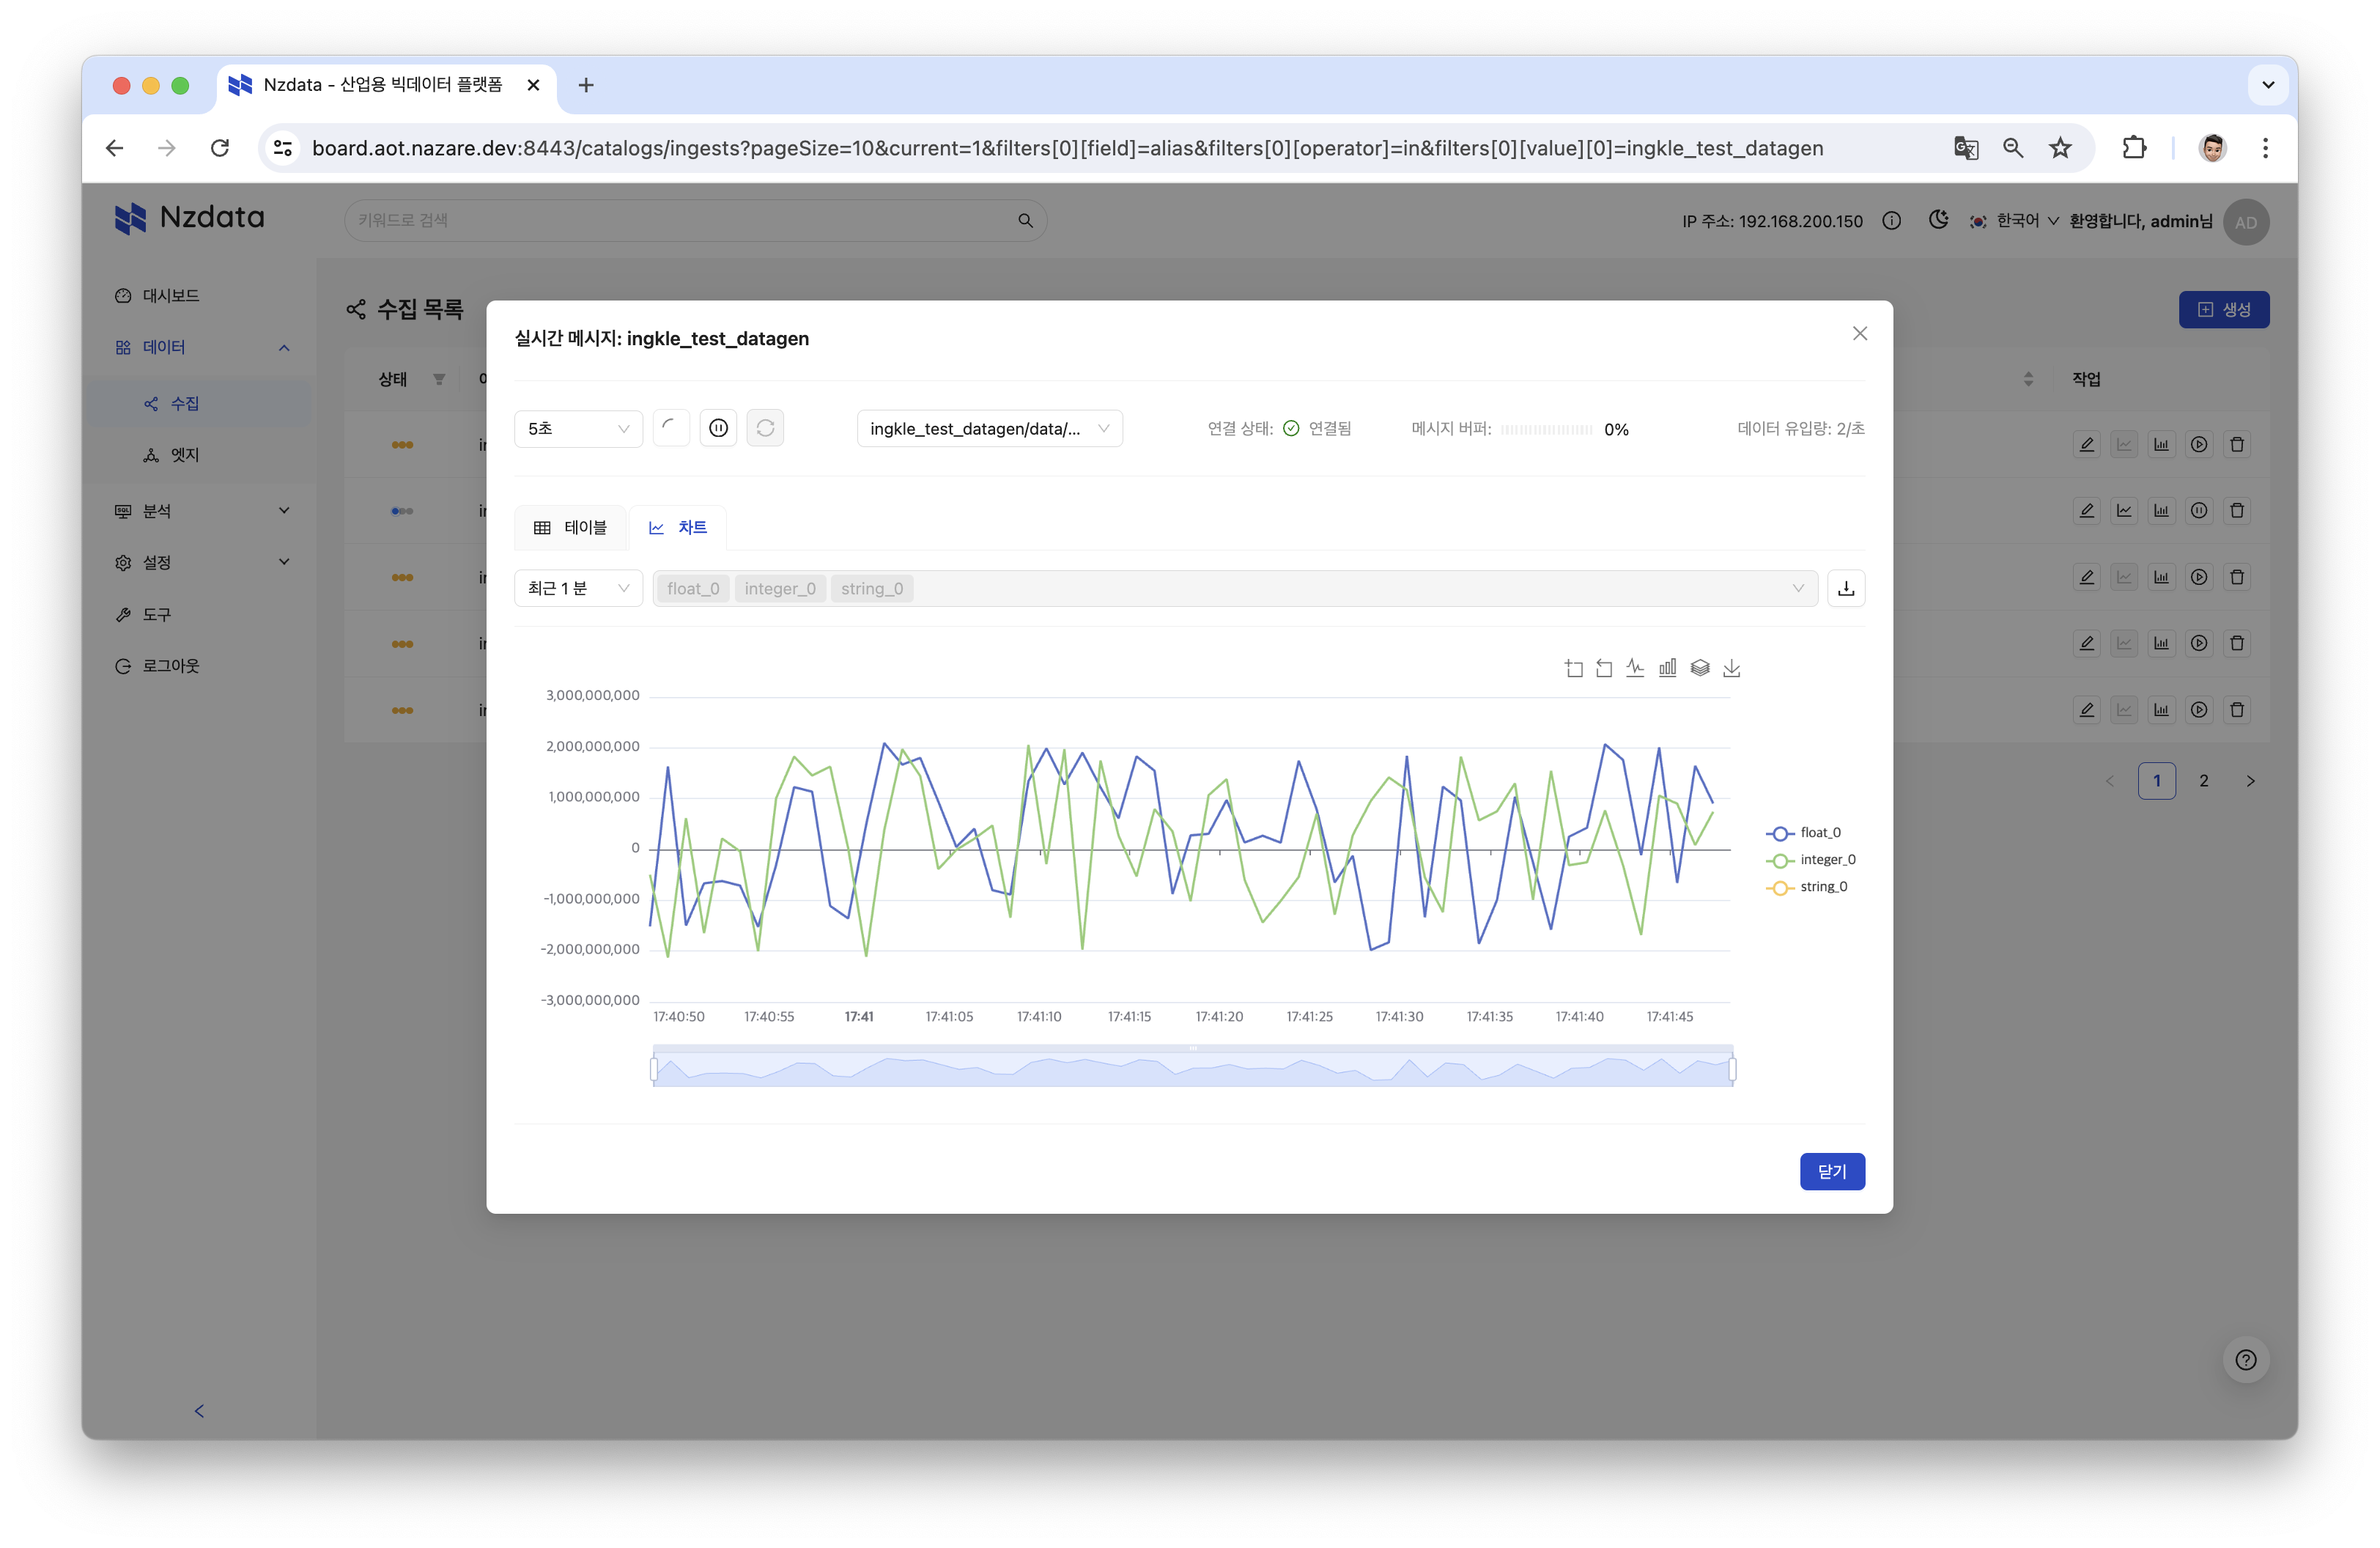The width and height of the screenshot is (2380, 1548).
Task: Switch the chart to line view icon
Action: point(1635,668)
